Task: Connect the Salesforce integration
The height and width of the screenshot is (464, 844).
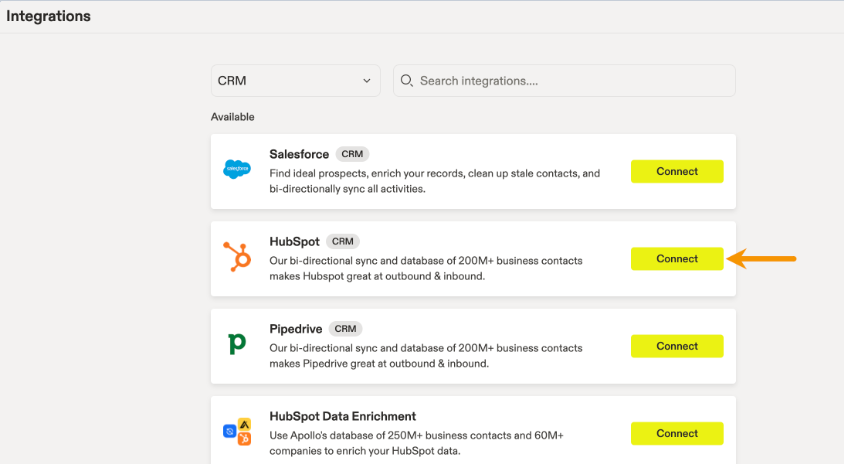Action: [x=677, y=171]
